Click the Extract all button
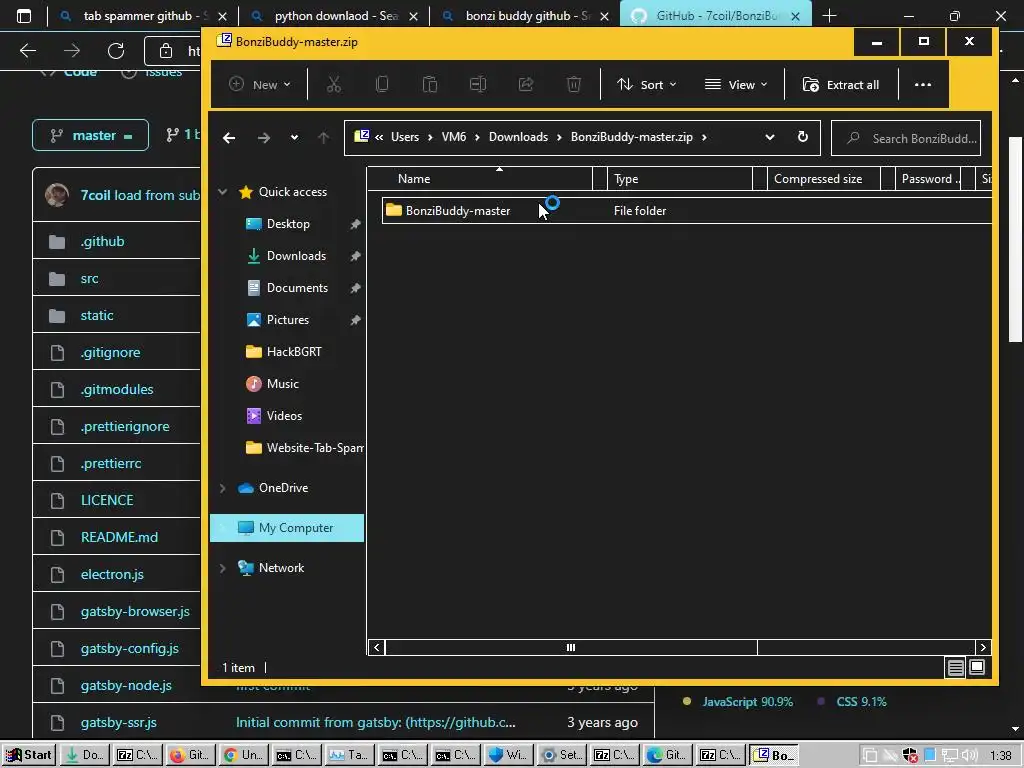 841,84
